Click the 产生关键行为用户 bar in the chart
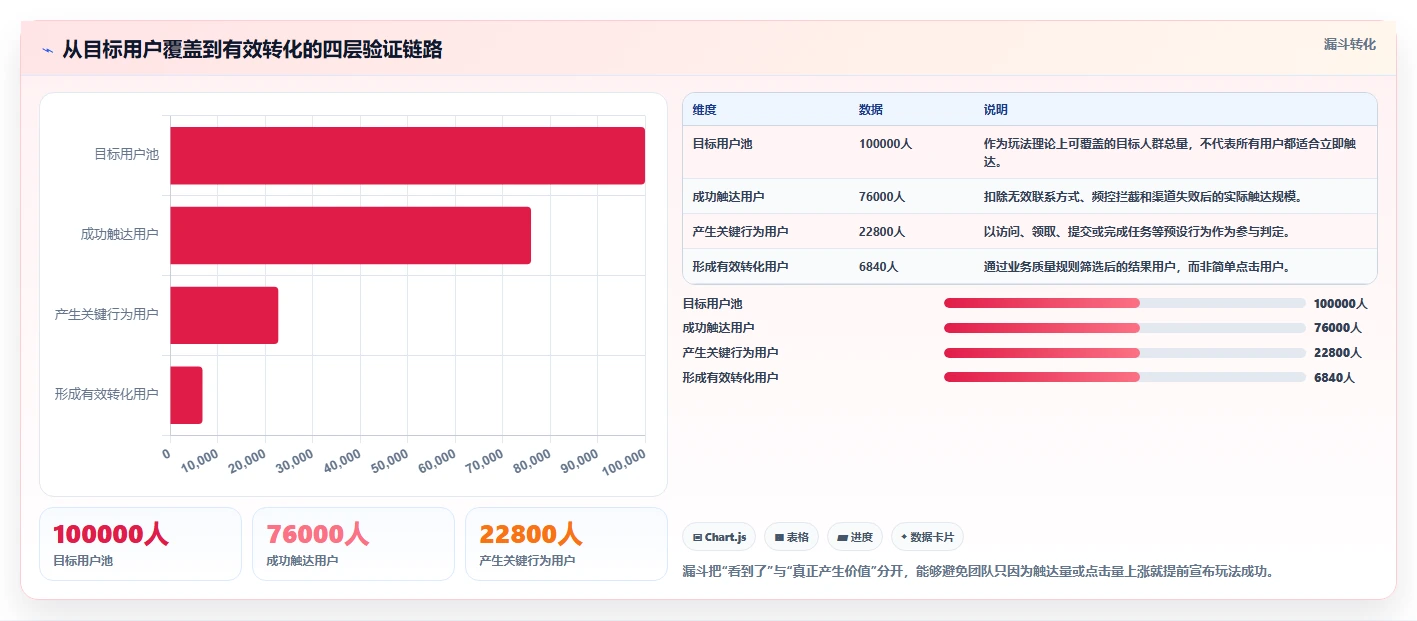The height and width of the screenshot is (621, 1417). (x=224, y=315)
